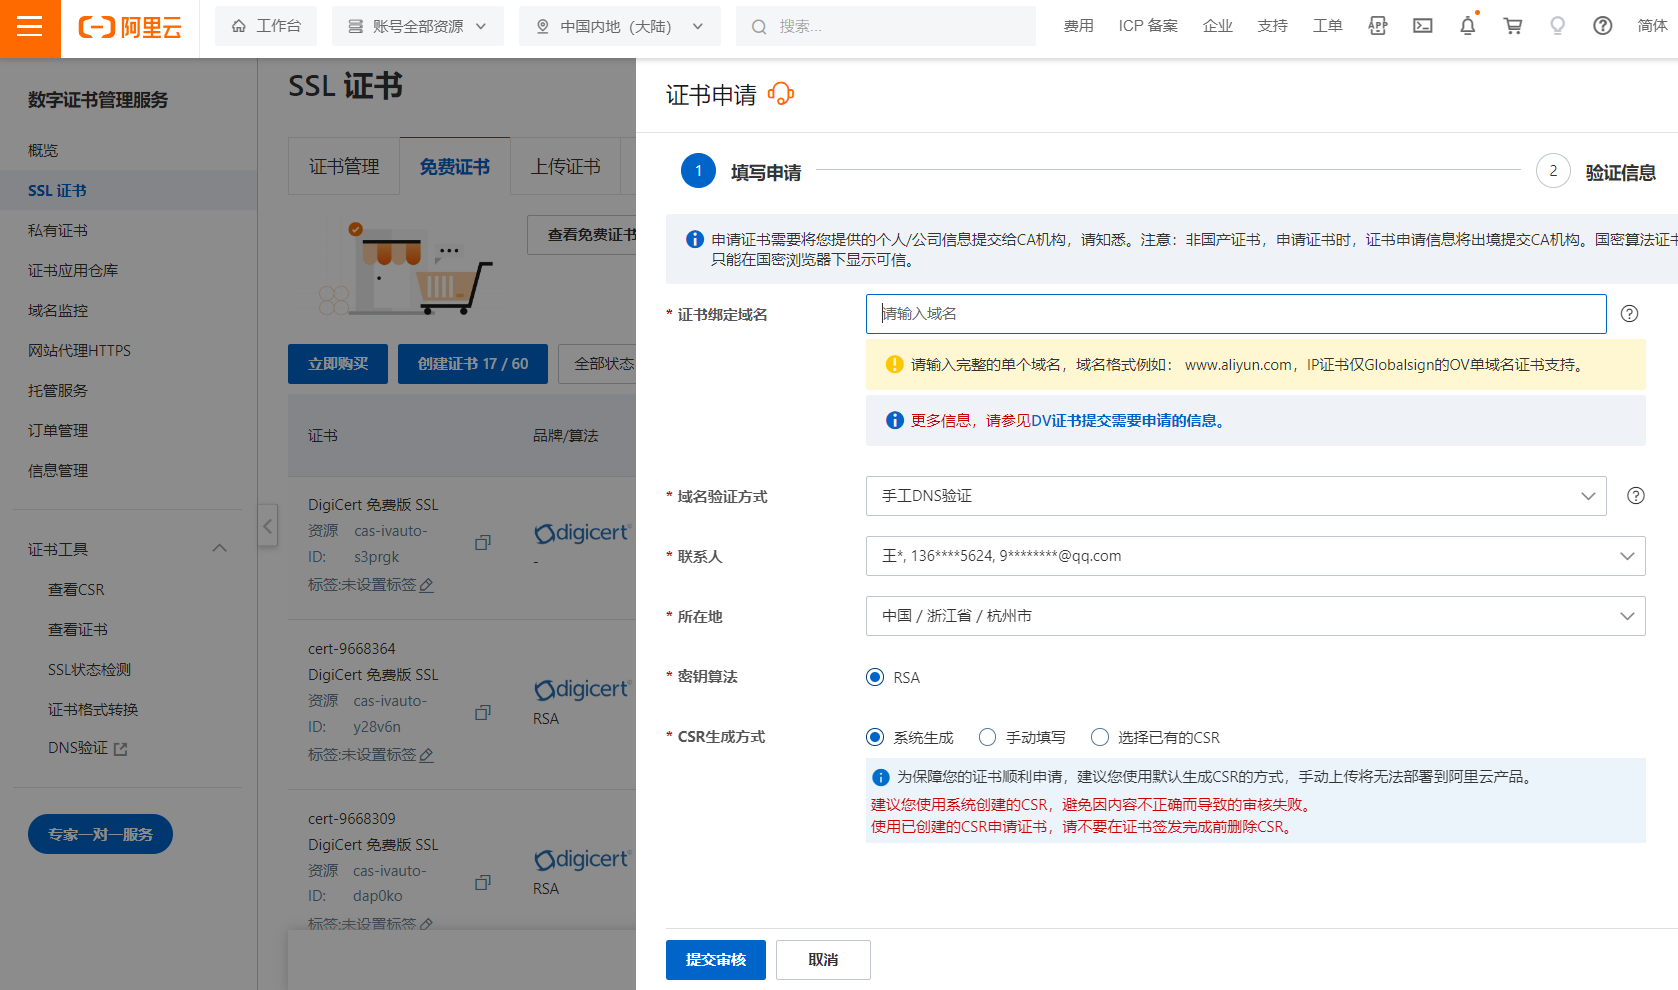1678x990 pixels.
Task: Click the 证书绑定域名 input field
Action: [1235, 314]
